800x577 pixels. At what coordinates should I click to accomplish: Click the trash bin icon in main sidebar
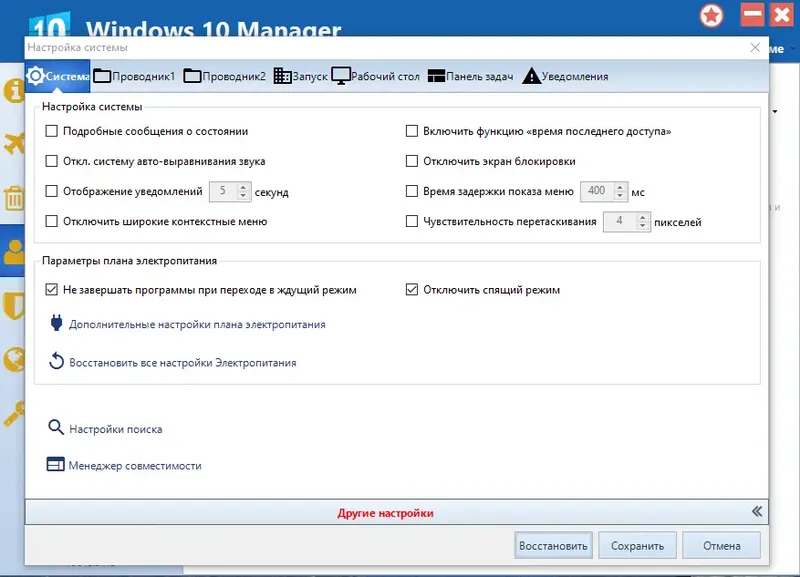14,198
